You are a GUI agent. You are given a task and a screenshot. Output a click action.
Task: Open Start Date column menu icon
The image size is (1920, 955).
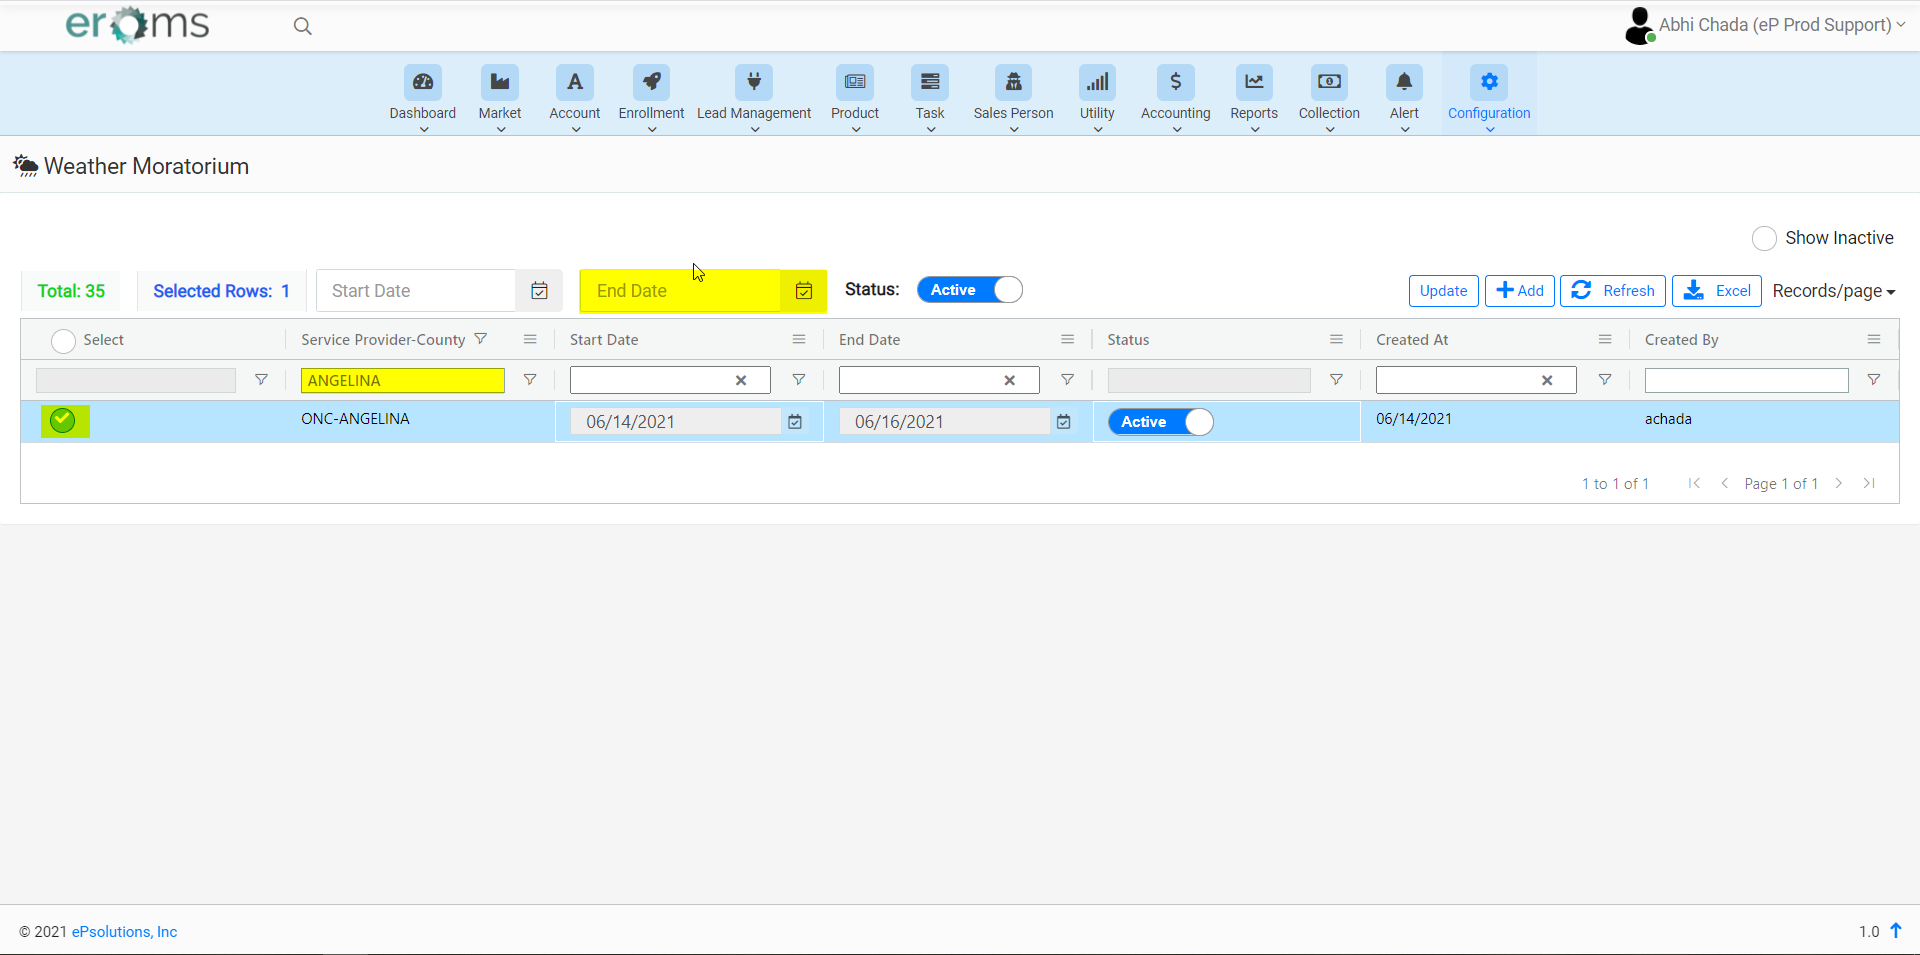tap(799, 340)
